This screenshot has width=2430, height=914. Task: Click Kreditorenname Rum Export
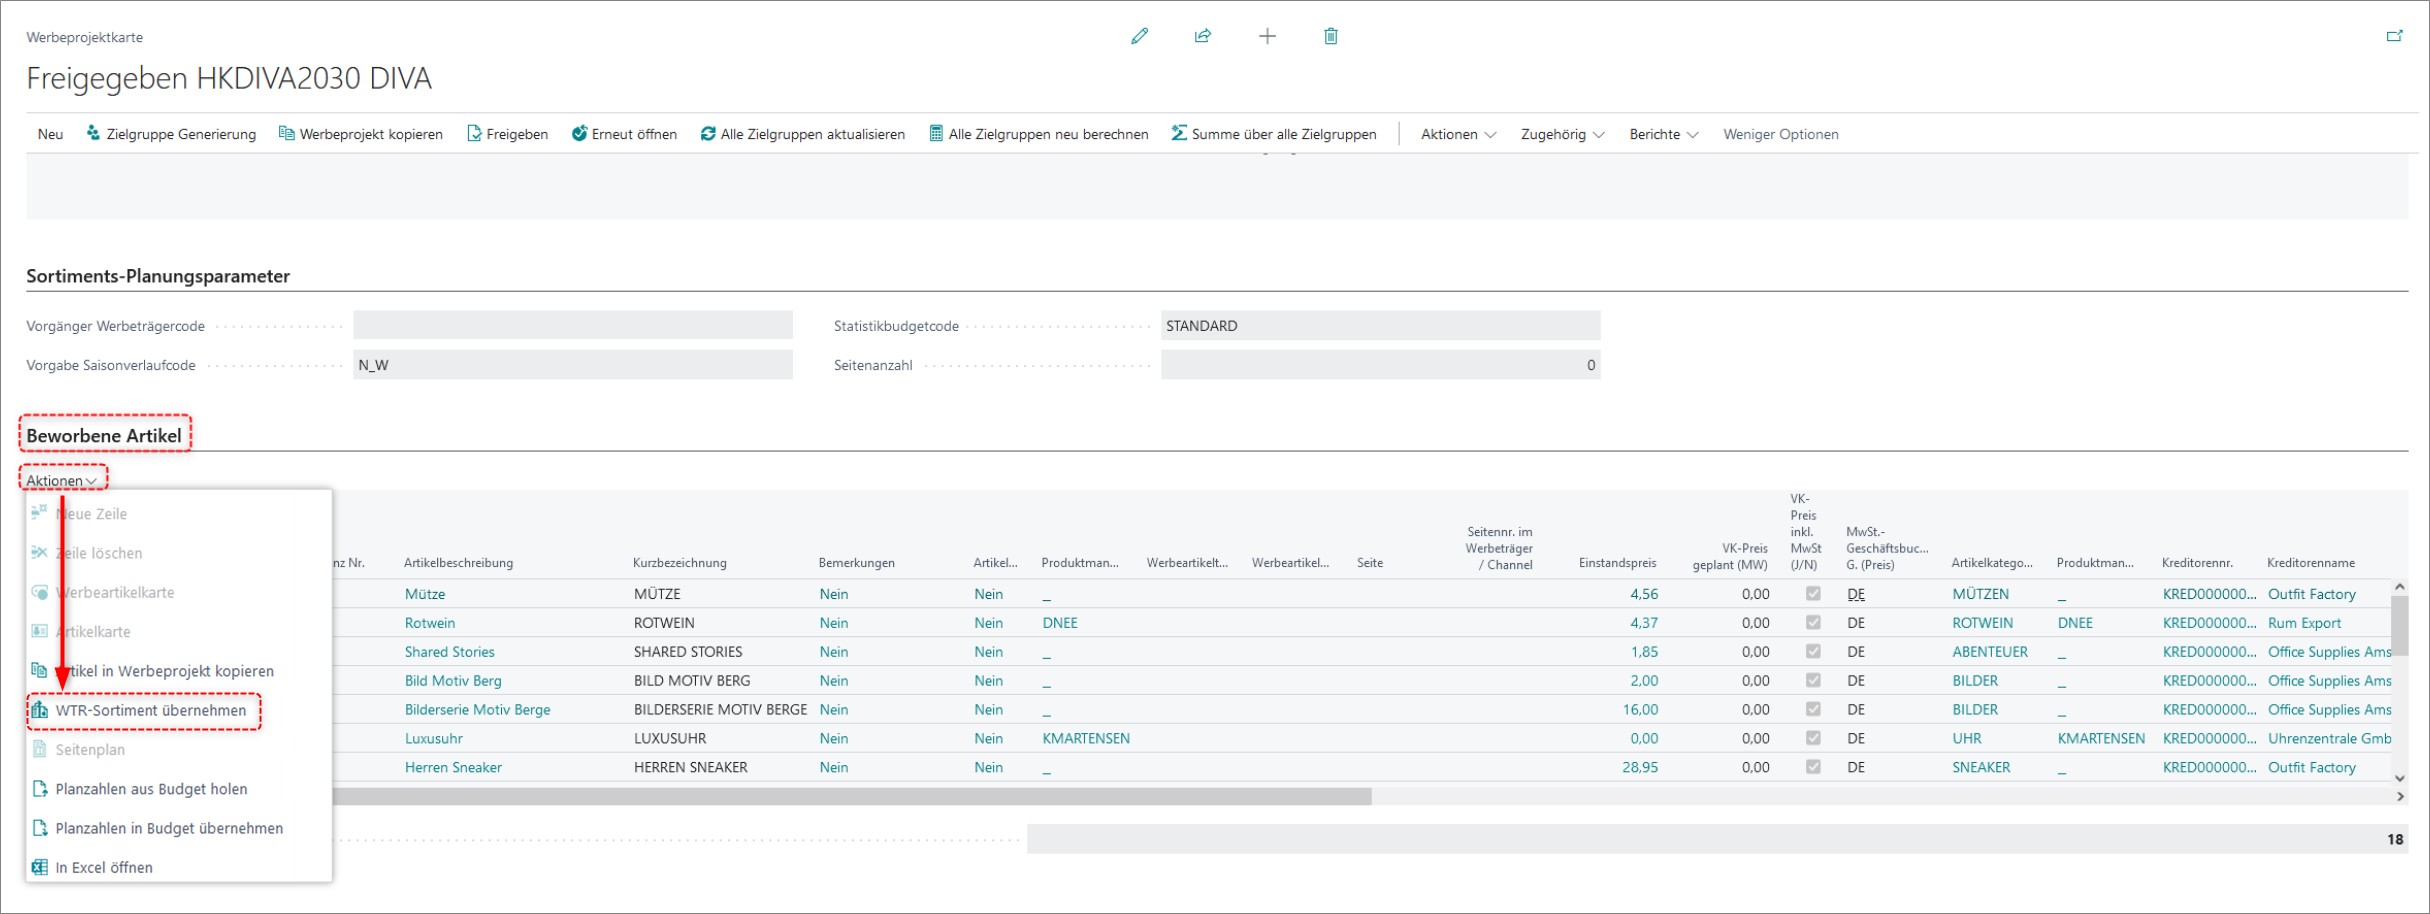pos(2304,623)
